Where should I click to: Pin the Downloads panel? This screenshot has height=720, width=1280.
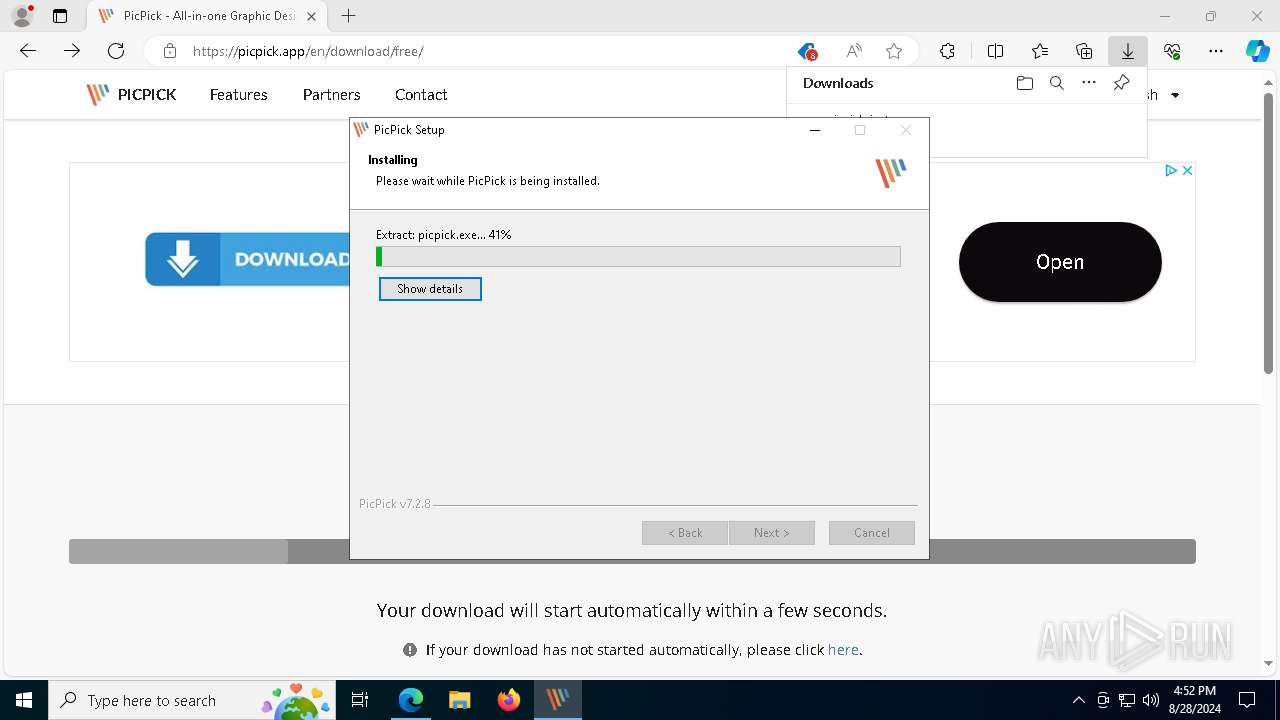point(1121,83)
